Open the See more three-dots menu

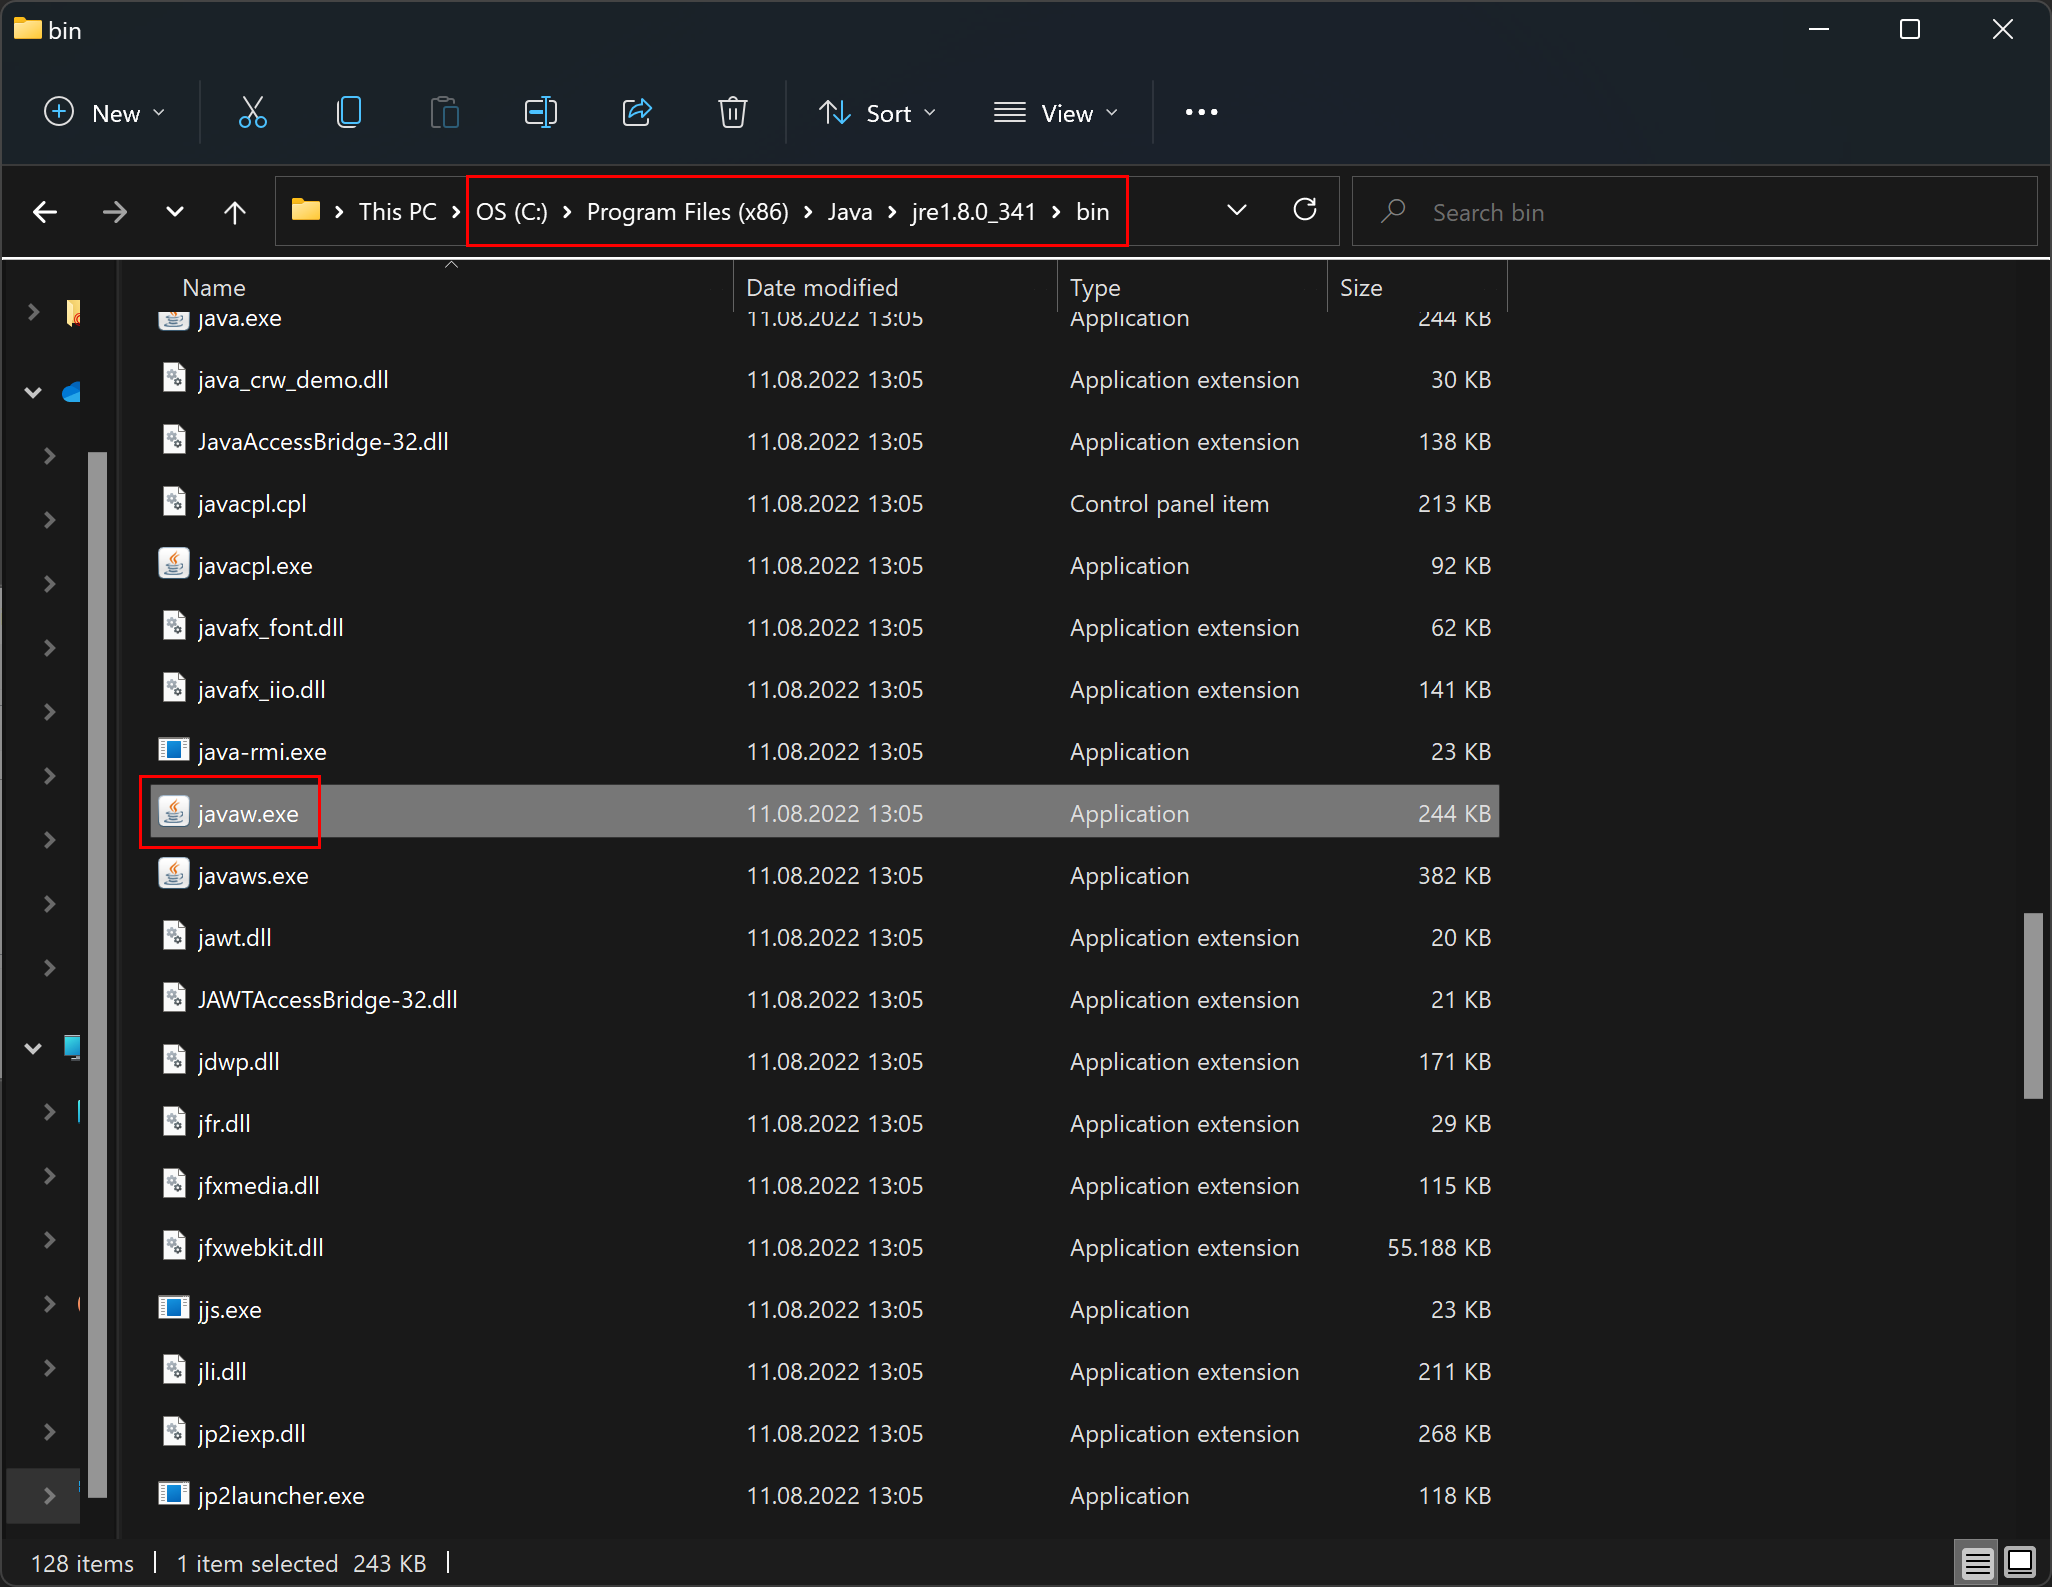(1201, 112)
